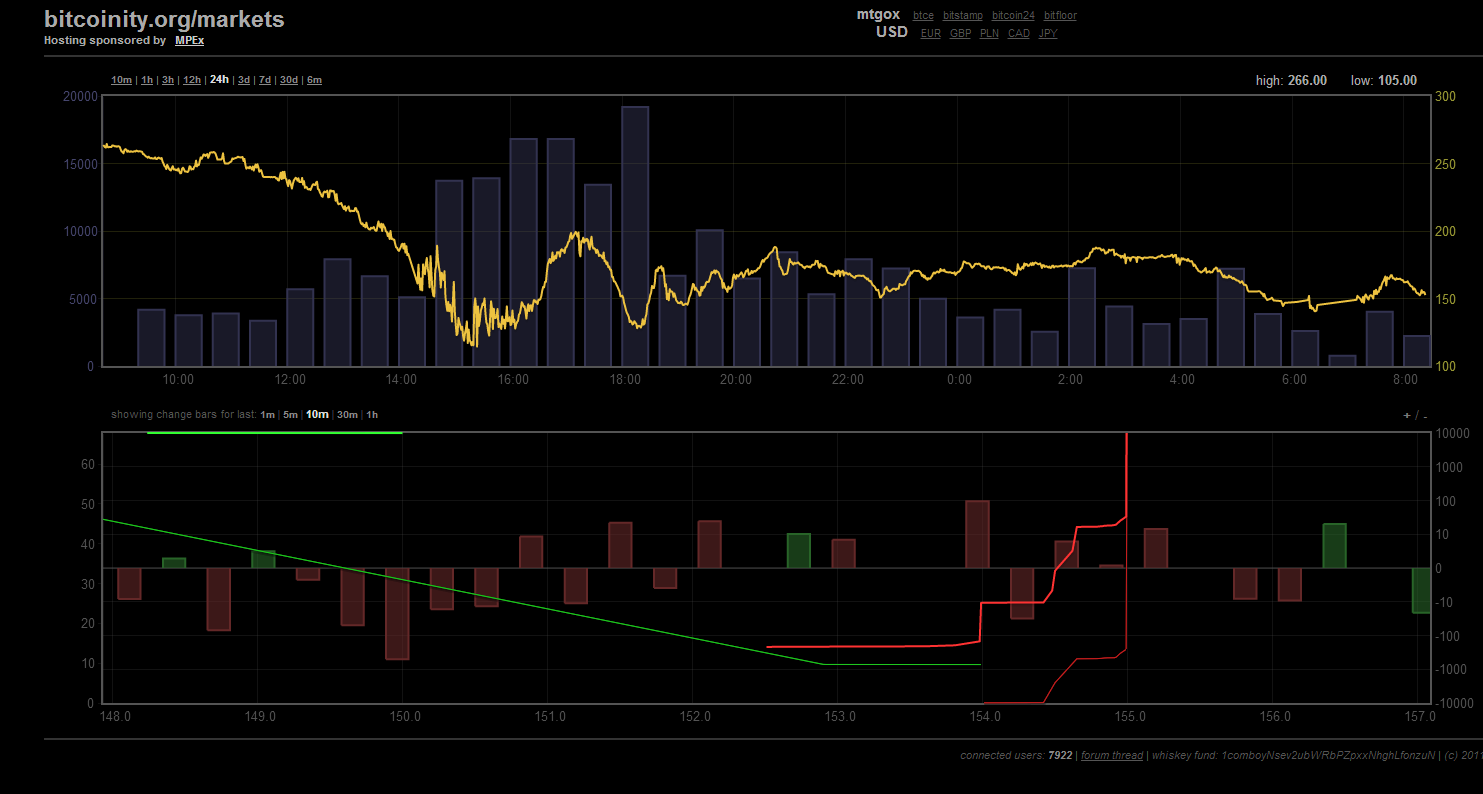Switch currency to JPY
This screenshot has height=794, width=1483.
[1048, 33]
